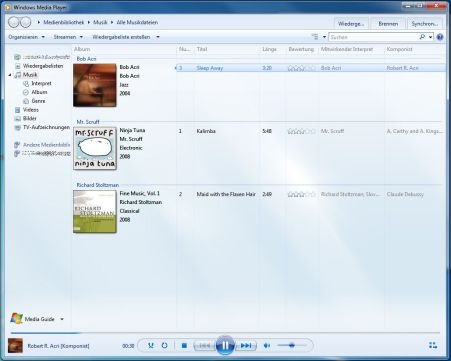Sort by the Länge column header
This screenshot has width=451, height=361.
click(x=269, y=49)
